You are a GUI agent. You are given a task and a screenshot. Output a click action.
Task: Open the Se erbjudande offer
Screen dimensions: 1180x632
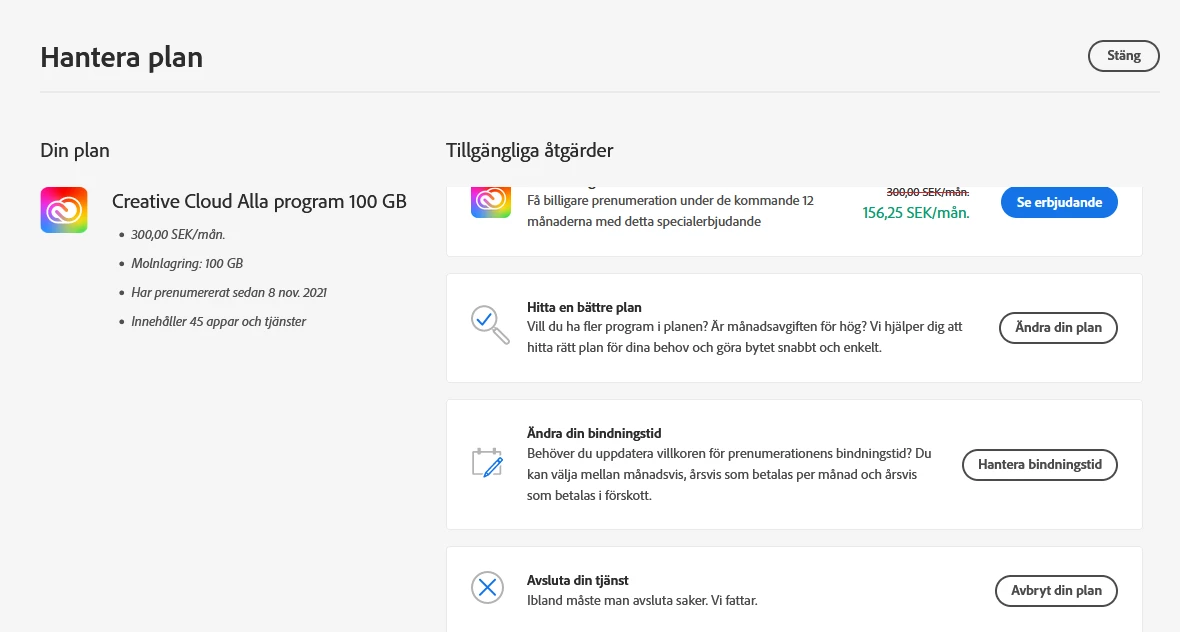[x=1059, y=202]
